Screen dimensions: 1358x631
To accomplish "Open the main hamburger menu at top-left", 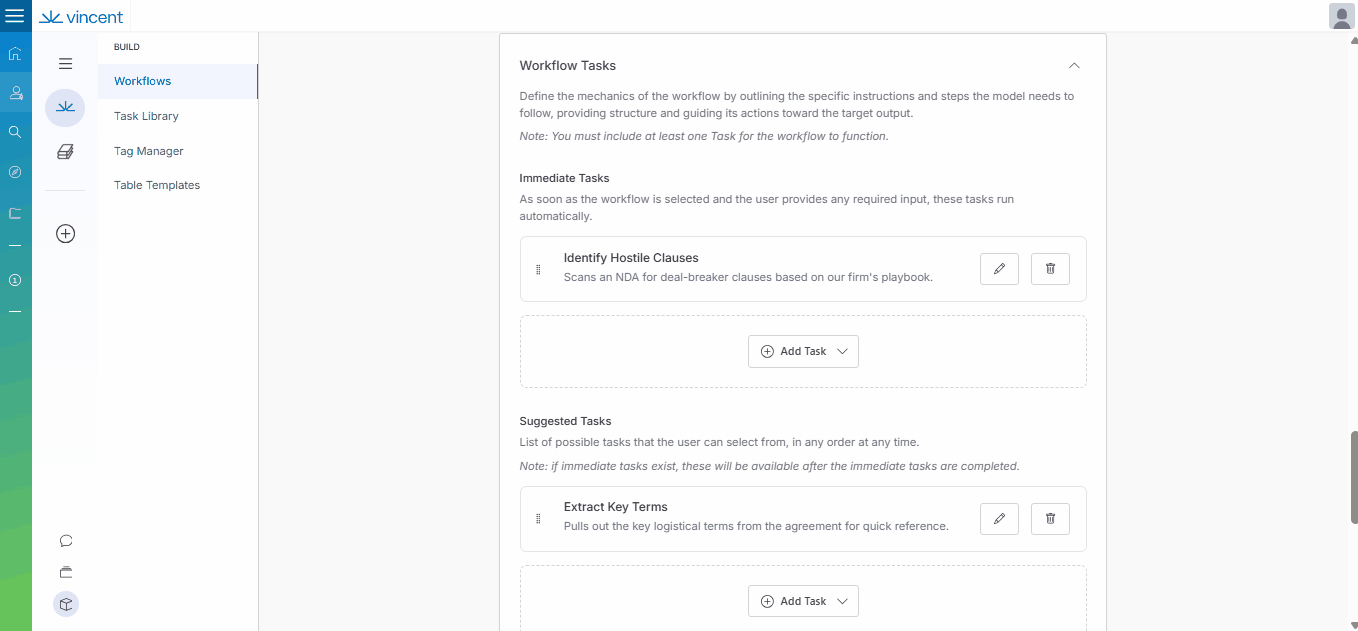I will point(15,16).
